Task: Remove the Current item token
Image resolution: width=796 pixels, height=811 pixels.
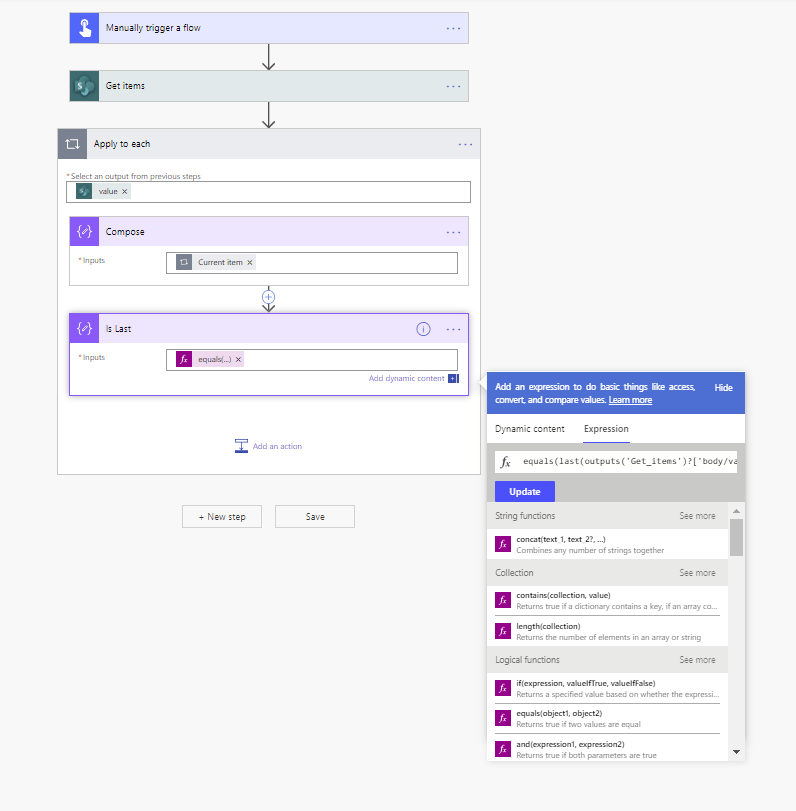Action: click(250, 262)
